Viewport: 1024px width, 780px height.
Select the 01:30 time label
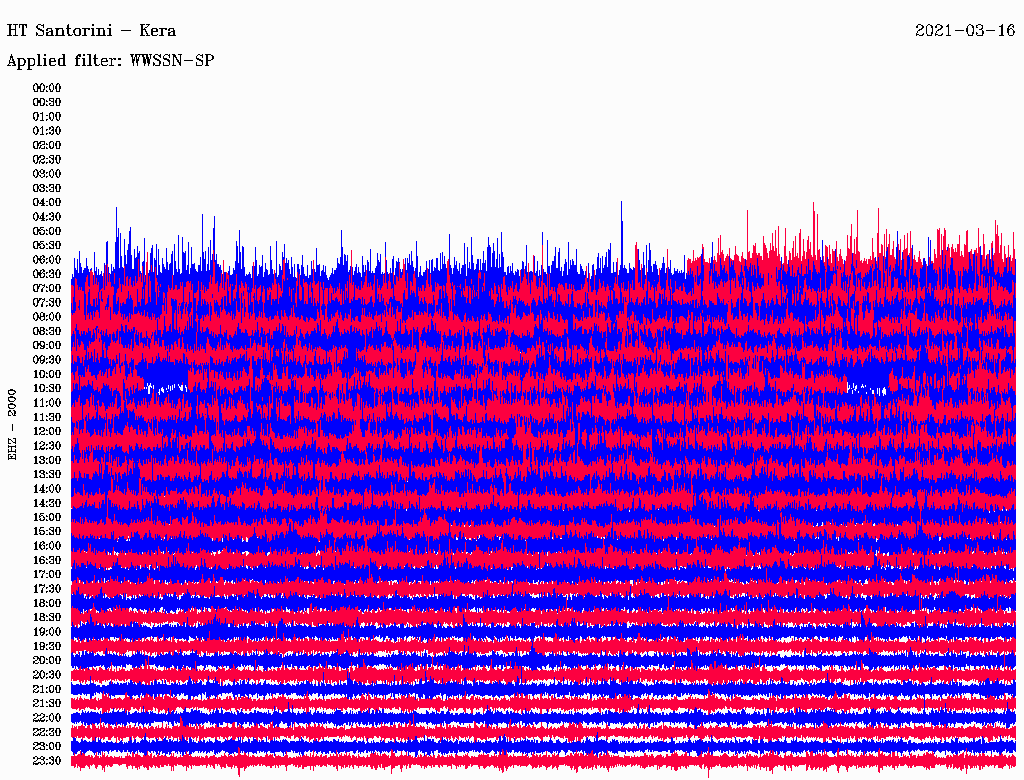click(47, 131)
